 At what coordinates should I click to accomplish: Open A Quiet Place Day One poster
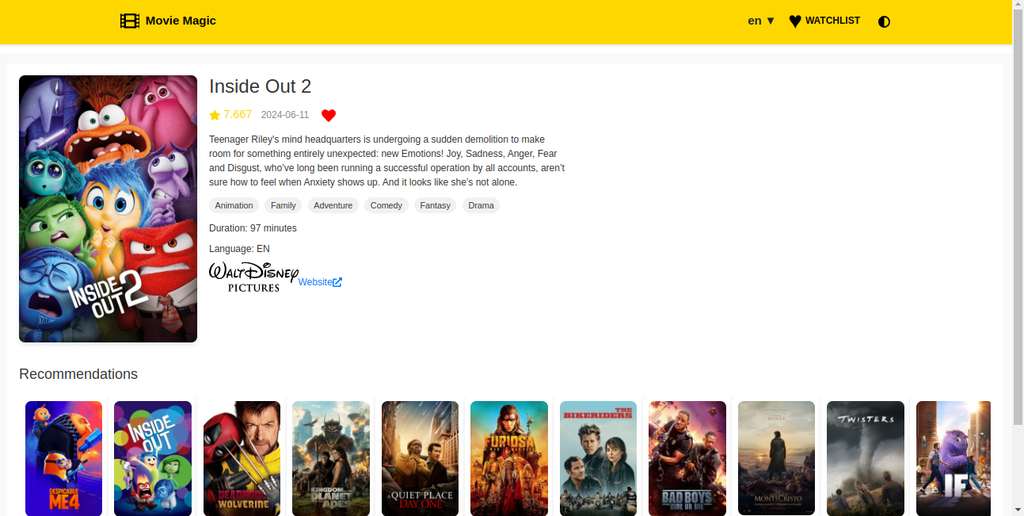tap(420, 459)
